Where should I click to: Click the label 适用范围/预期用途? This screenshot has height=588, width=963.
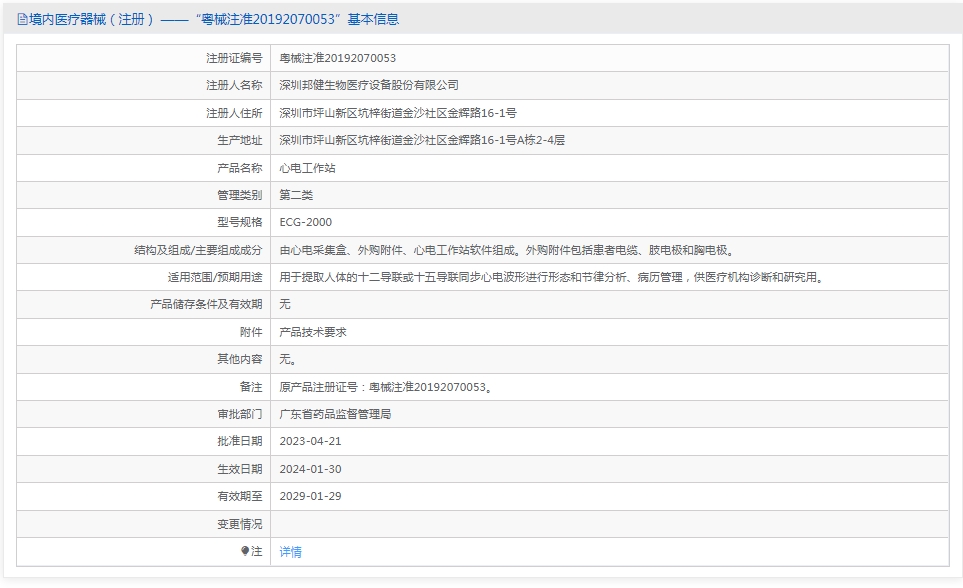point(215,277)
